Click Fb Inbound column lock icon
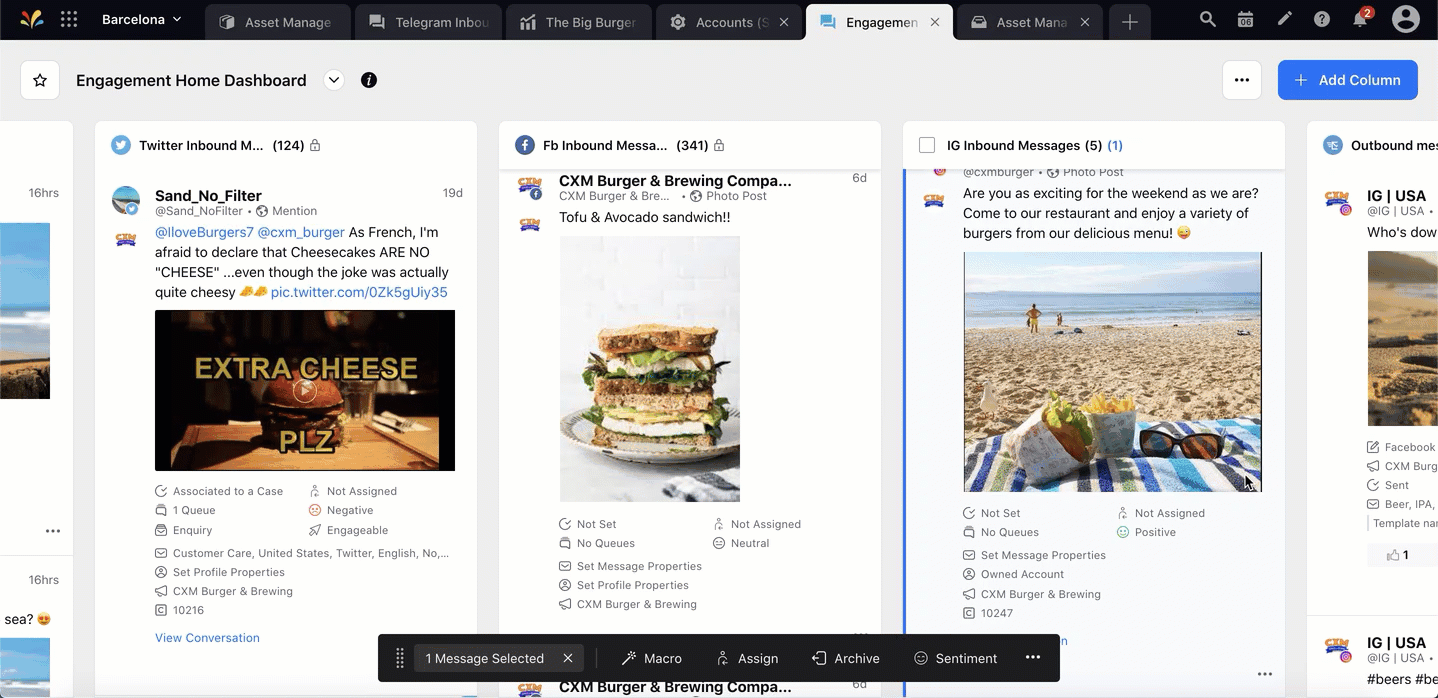 718,145
